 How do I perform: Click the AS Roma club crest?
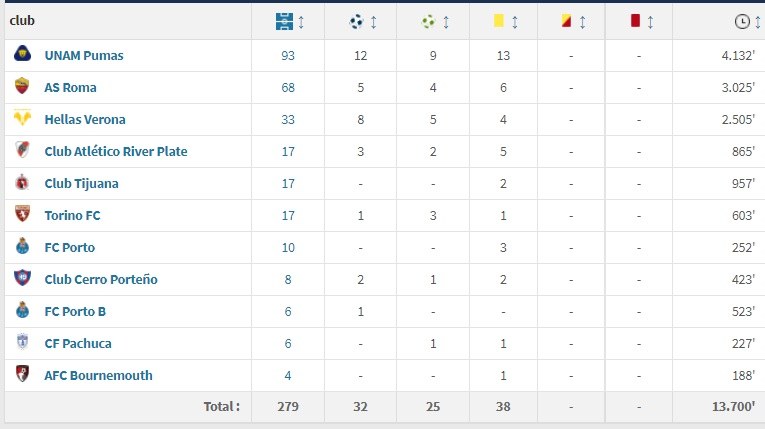(22, 85)
